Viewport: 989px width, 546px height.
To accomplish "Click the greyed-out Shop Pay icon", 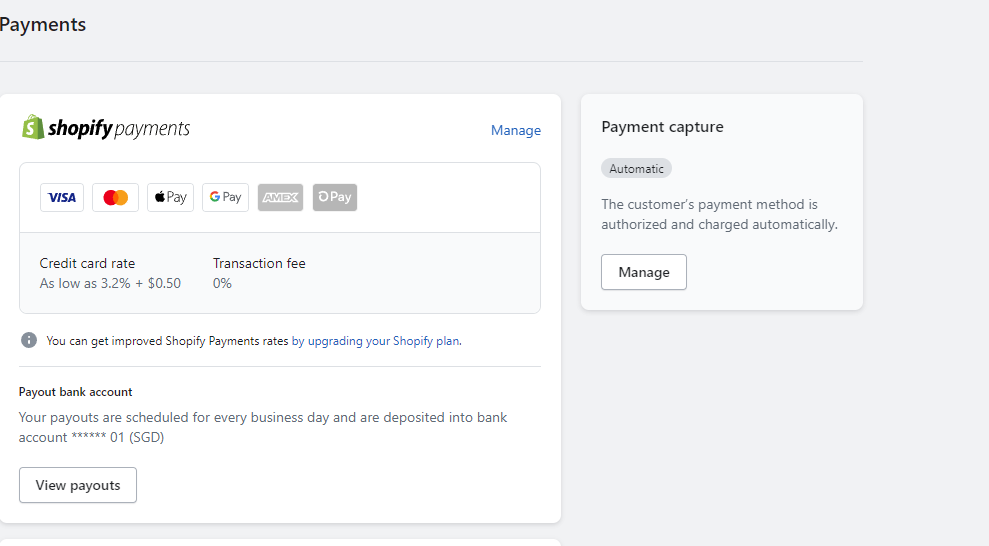I will coord(334,198).
